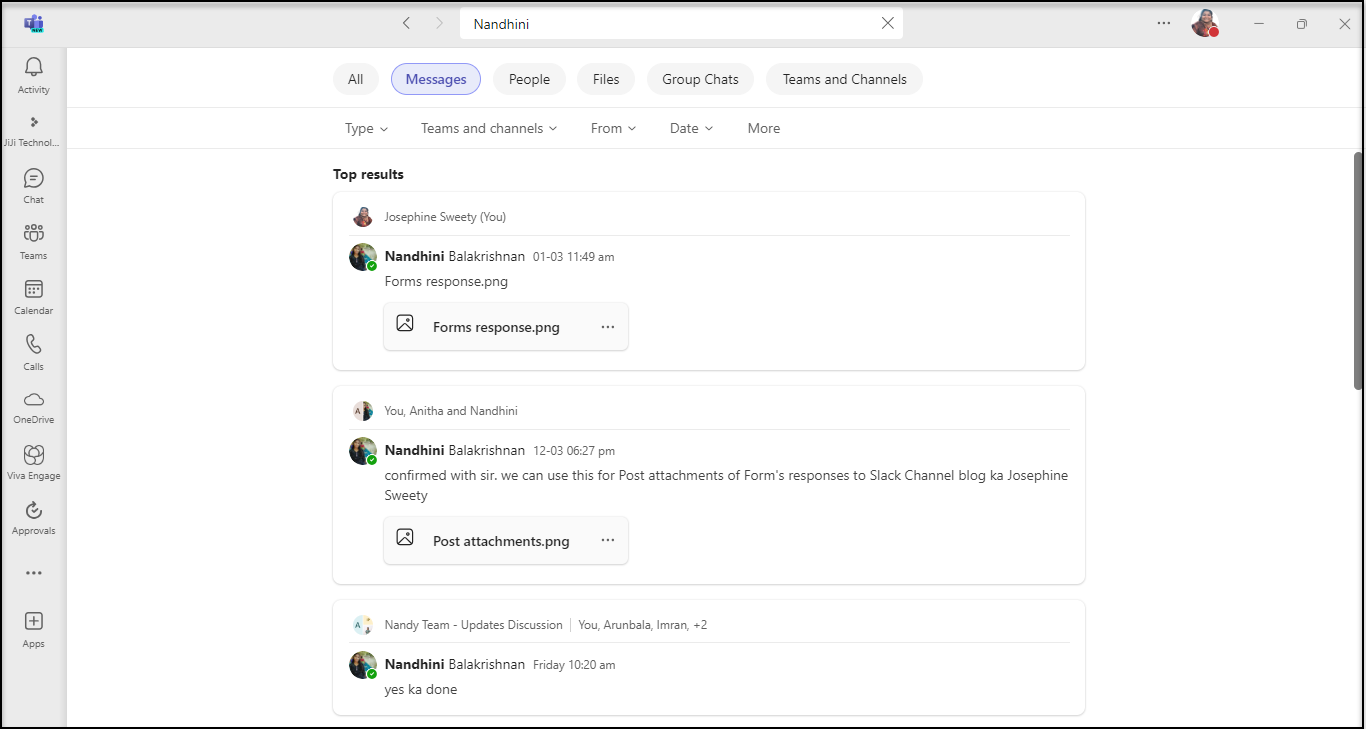Clear the Nandhini search text

(887, 23)
